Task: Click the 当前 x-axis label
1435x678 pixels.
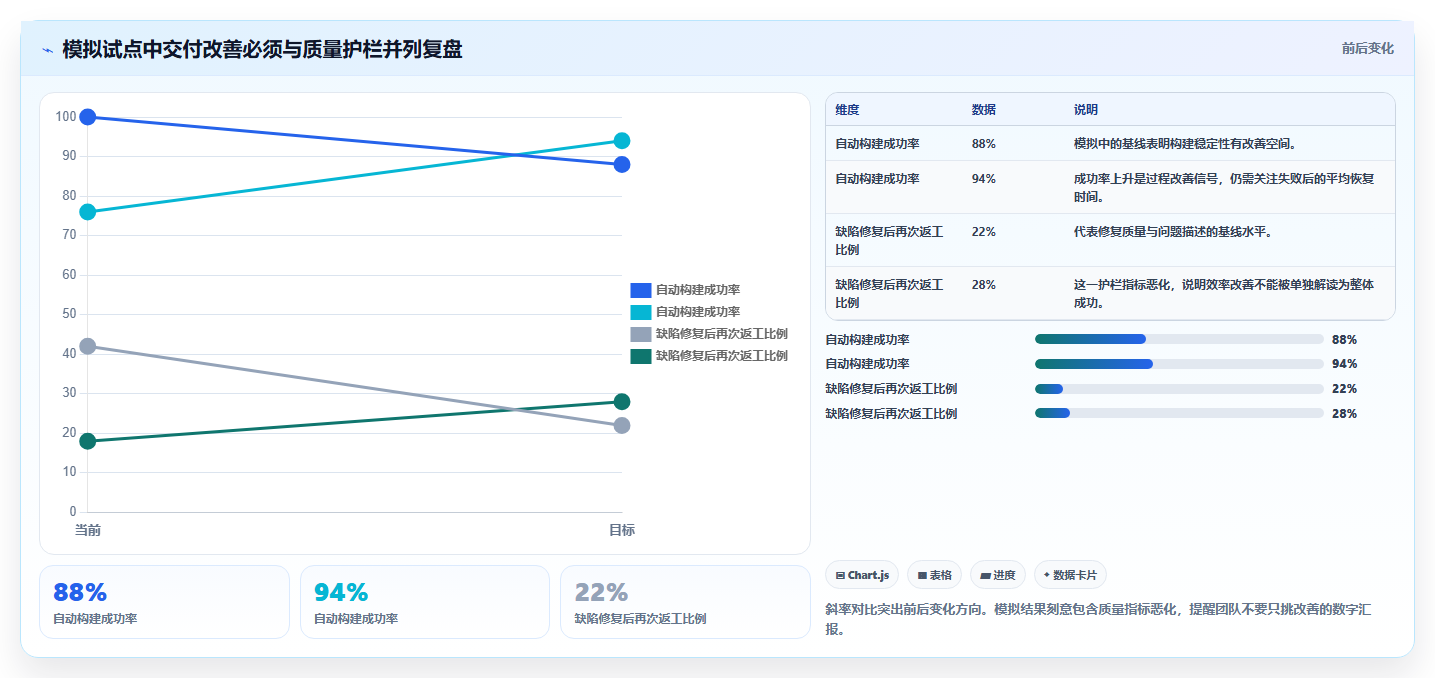Action: (88, 530)
